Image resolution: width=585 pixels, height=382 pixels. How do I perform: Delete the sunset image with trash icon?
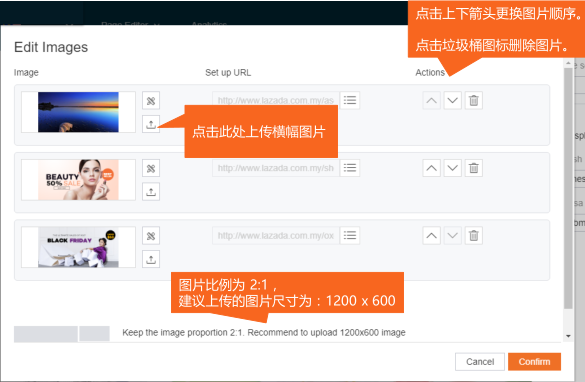pyautogui.click(x=473, y=101)
